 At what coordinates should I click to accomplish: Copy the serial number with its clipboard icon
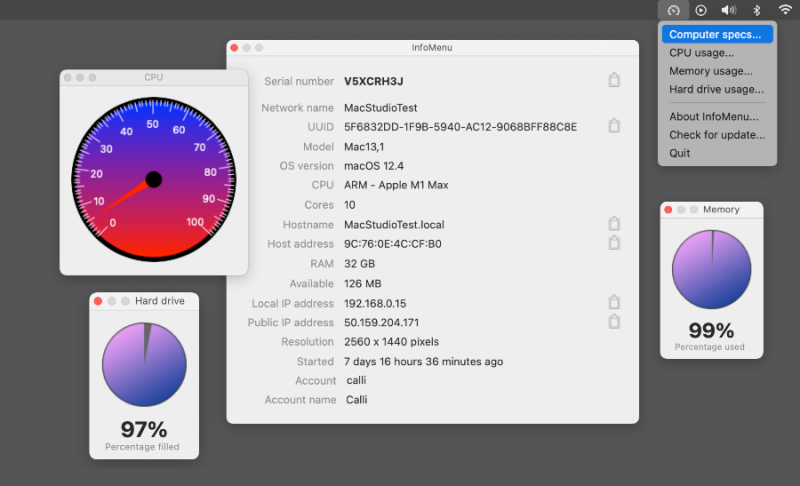(614, 80)
